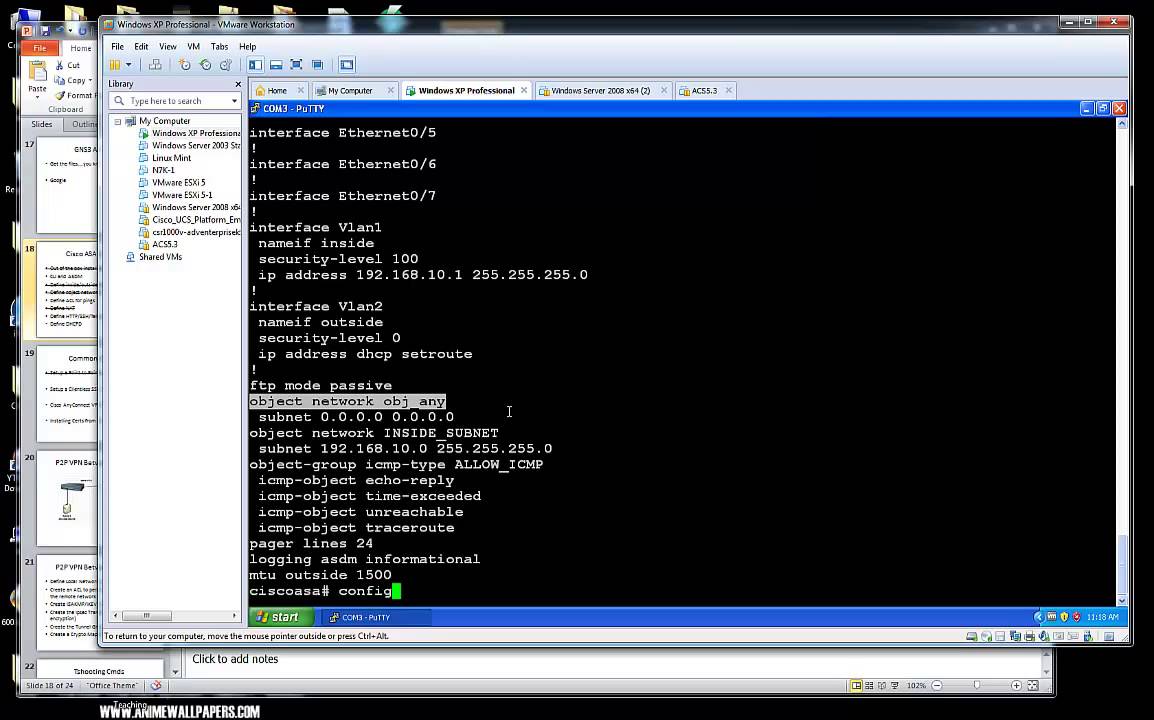Click the PowerPoint zoom in plus button
Screen dimensions: 1154x720
coord(1016,685)
